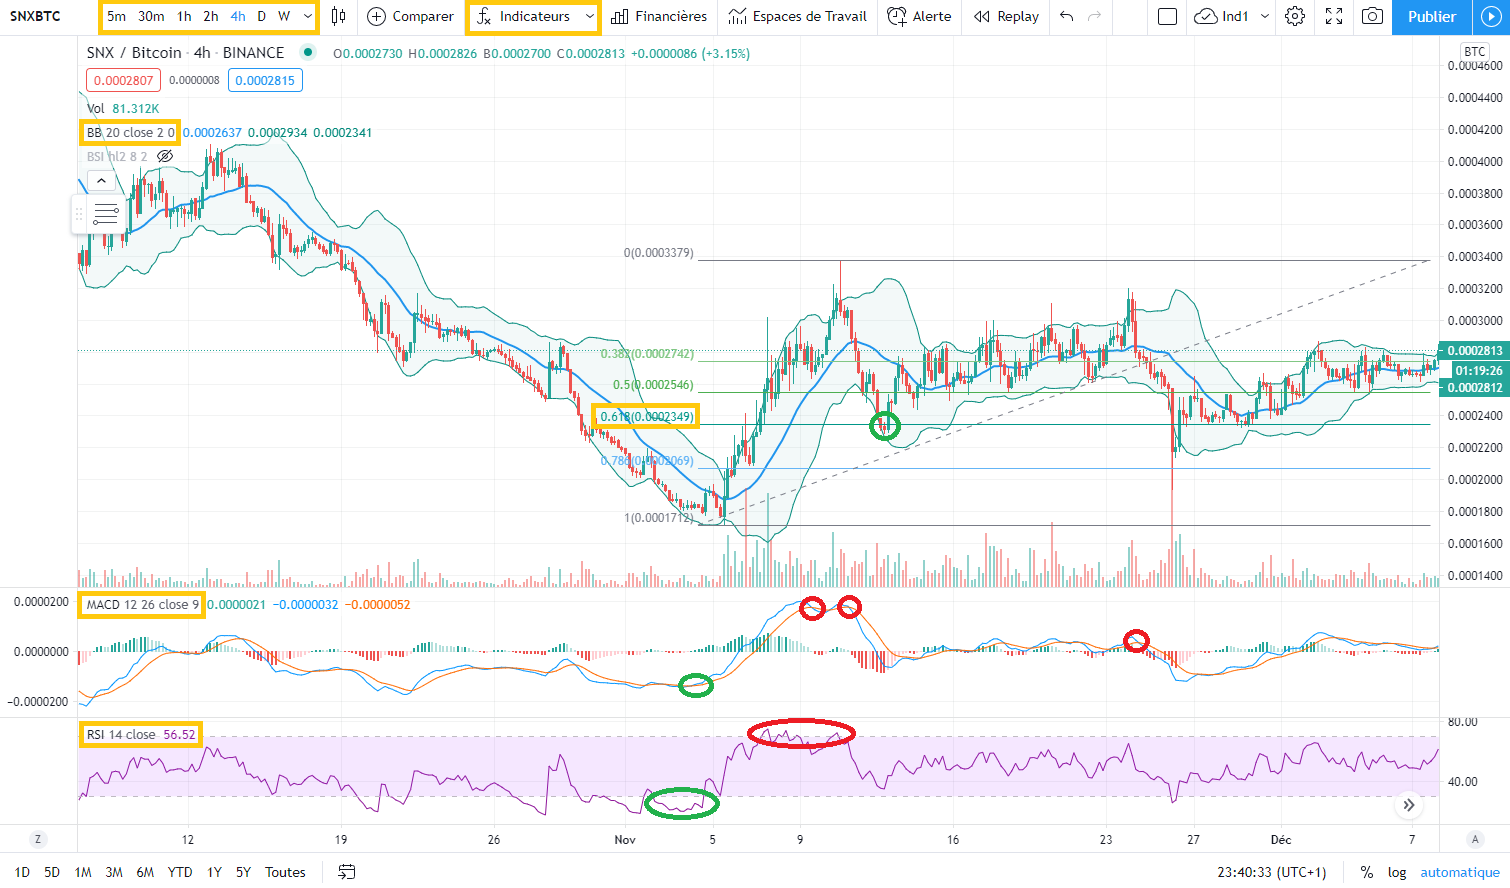Click the blue buy price 0.0002815
This screenshot has height=888, width=1510.
click(265, 80)
